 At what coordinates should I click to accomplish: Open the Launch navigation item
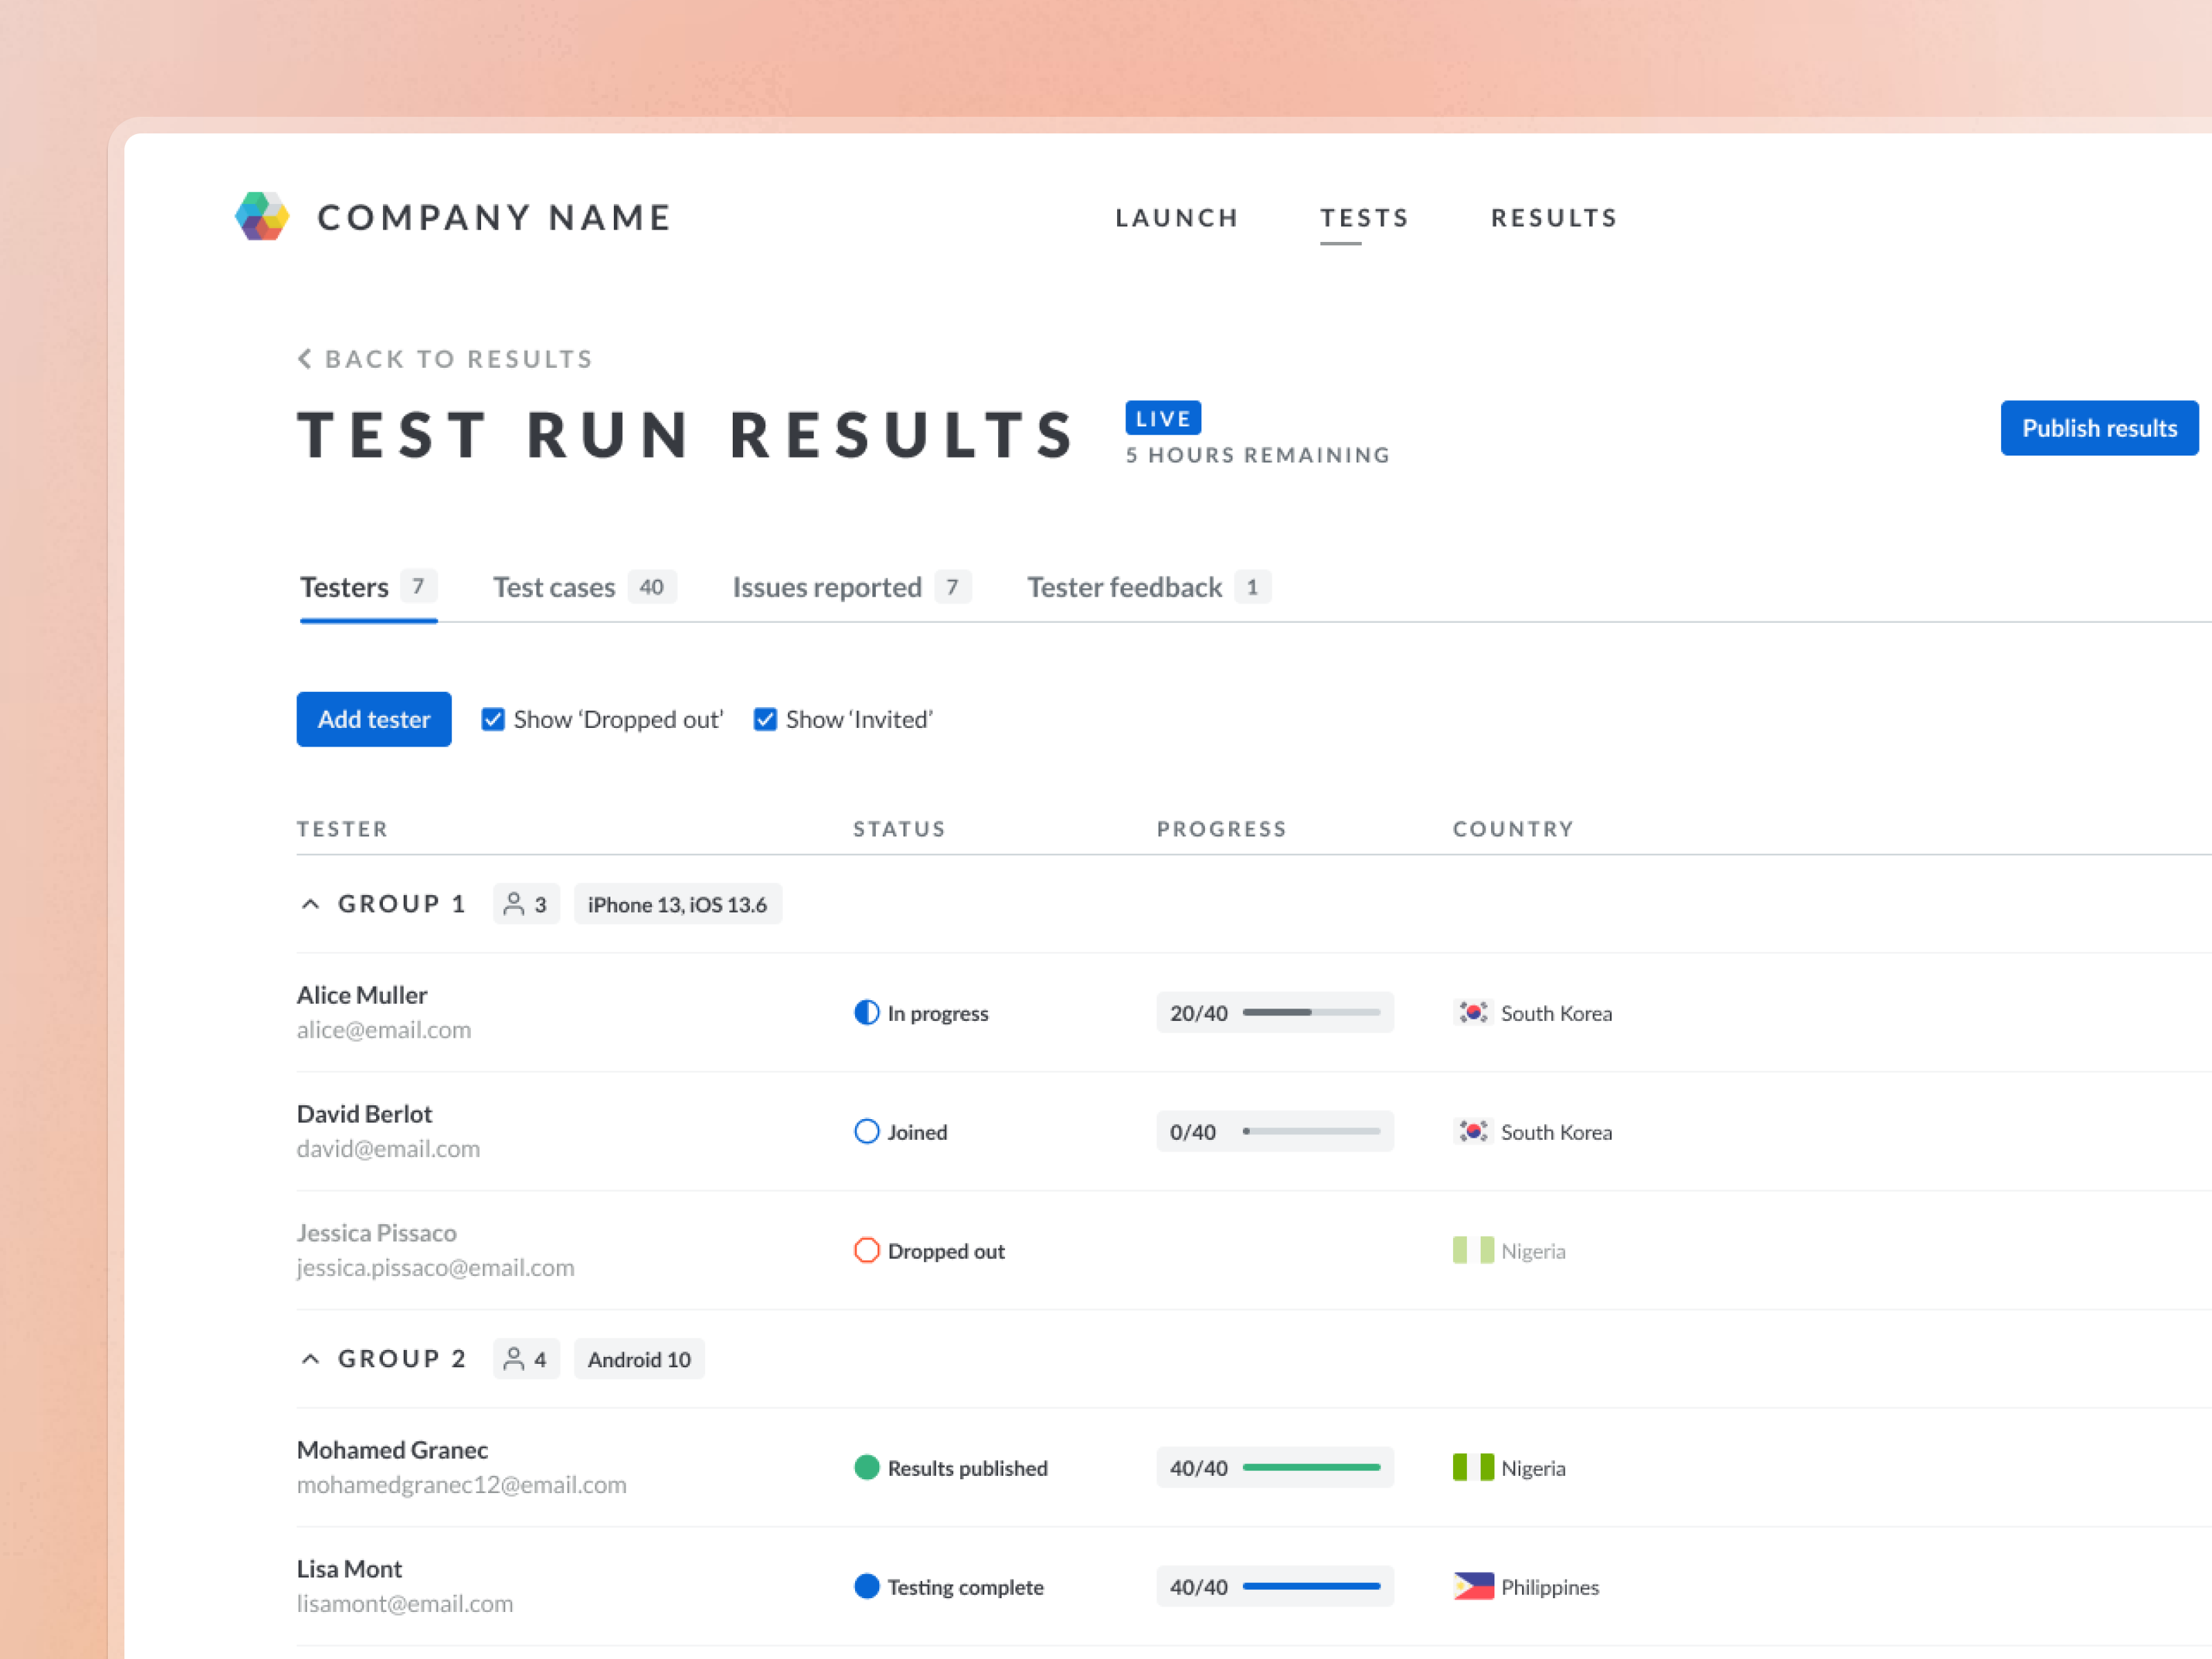click(1177, 218)
